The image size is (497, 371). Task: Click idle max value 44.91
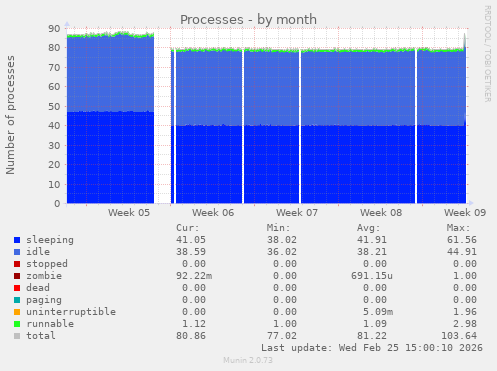click(462, 252)
